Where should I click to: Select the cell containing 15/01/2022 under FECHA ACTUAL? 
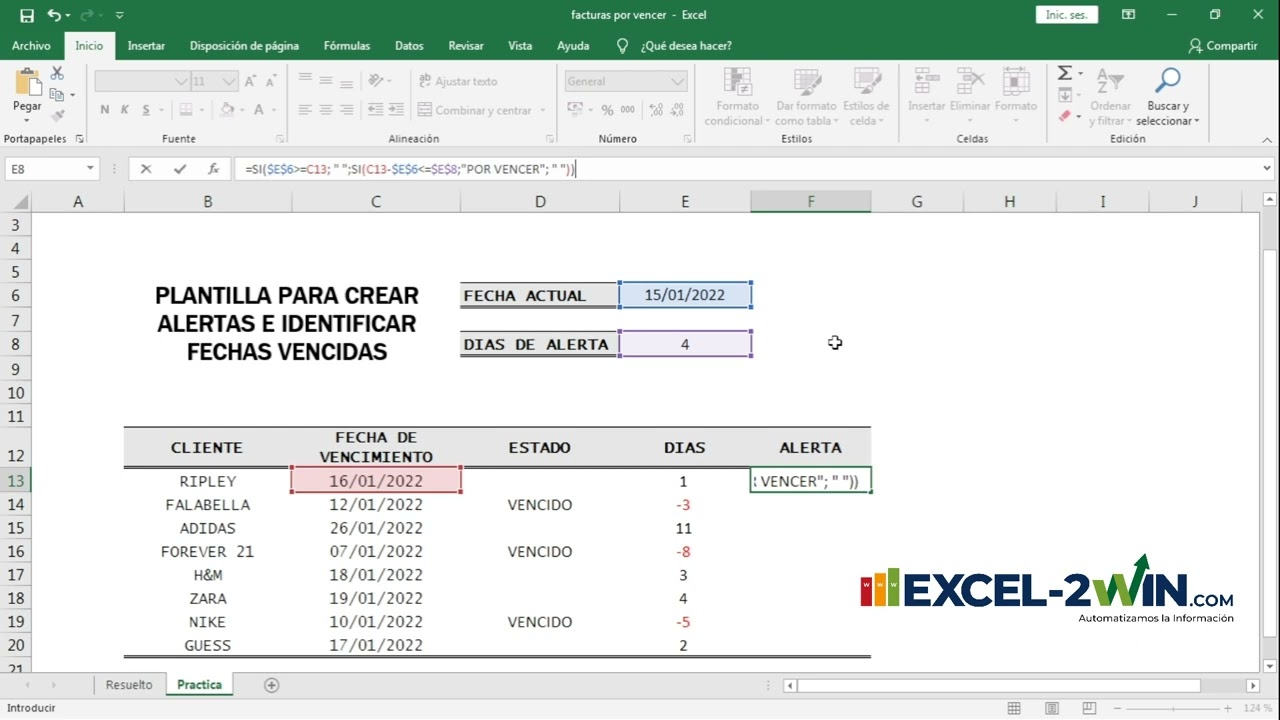point(685,295)
